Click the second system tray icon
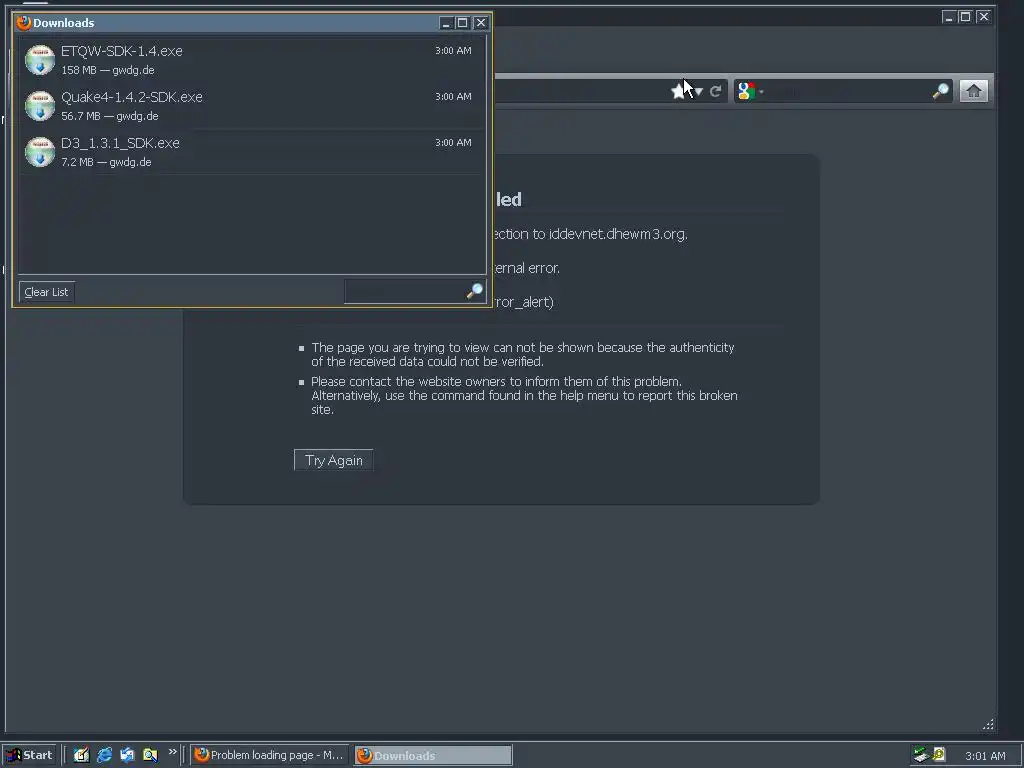Viewport: 1024px width, 768px height. (x=939, y=755)
